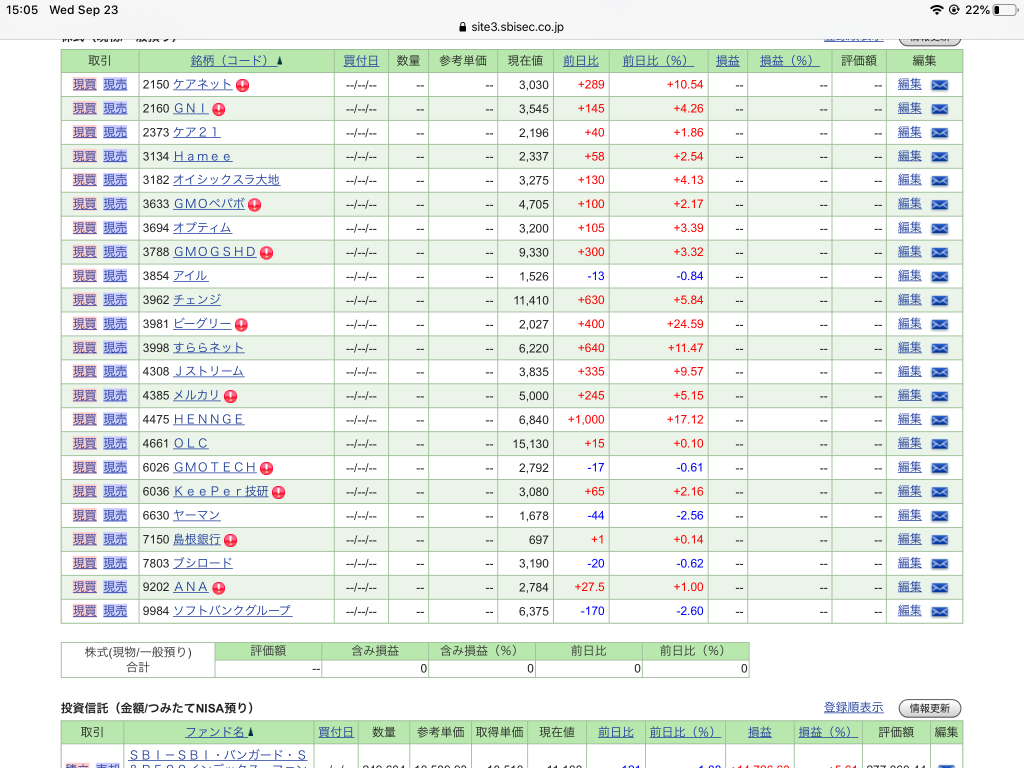This screenshot has height=768, width=1024.
Task: Open the SBI・バンガード fund link
Action: [x=218, y=759]
